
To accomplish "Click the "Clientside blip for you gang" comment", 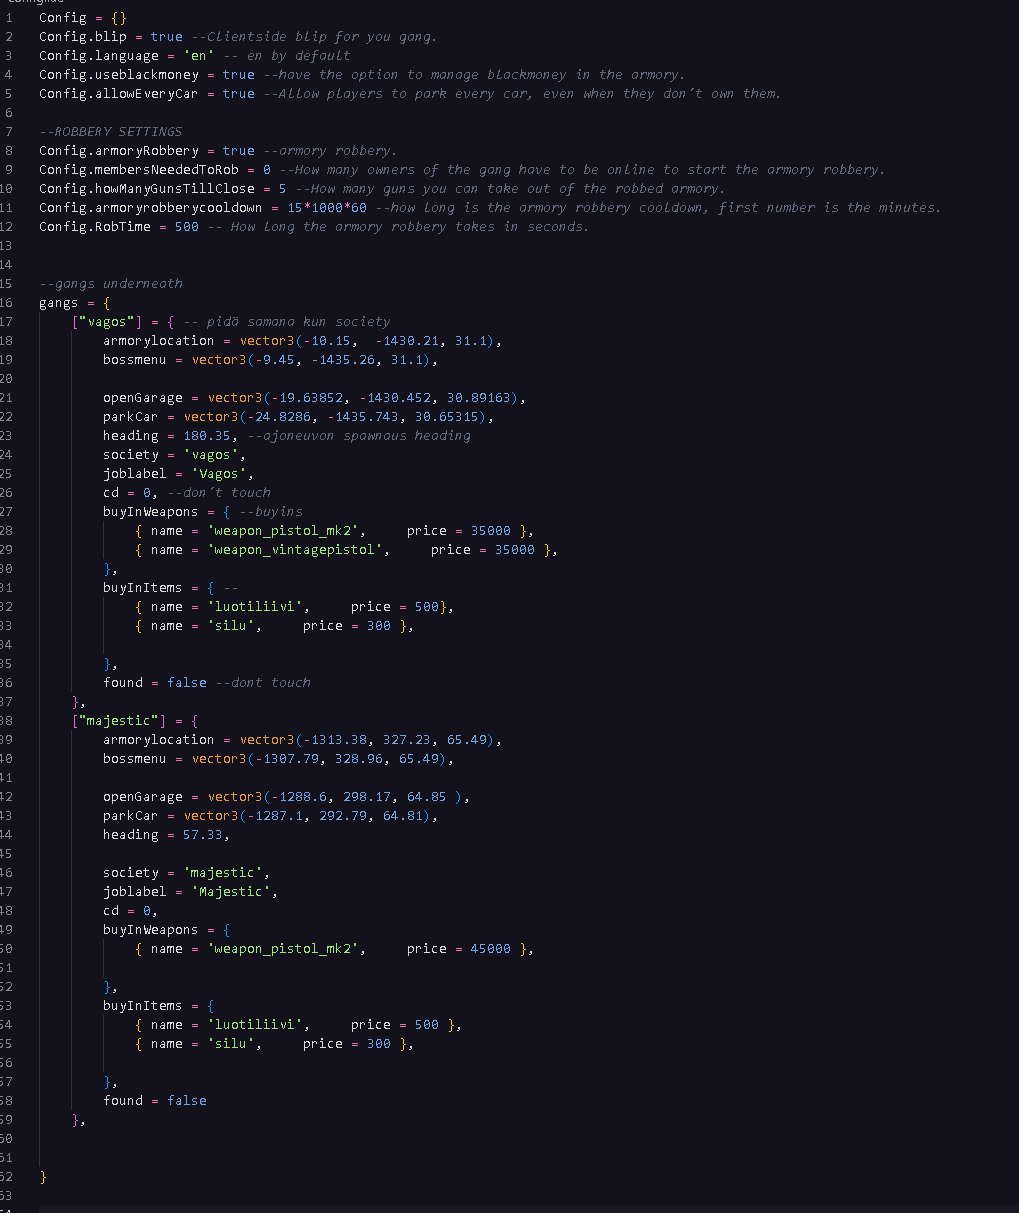I will pos(322,37).
